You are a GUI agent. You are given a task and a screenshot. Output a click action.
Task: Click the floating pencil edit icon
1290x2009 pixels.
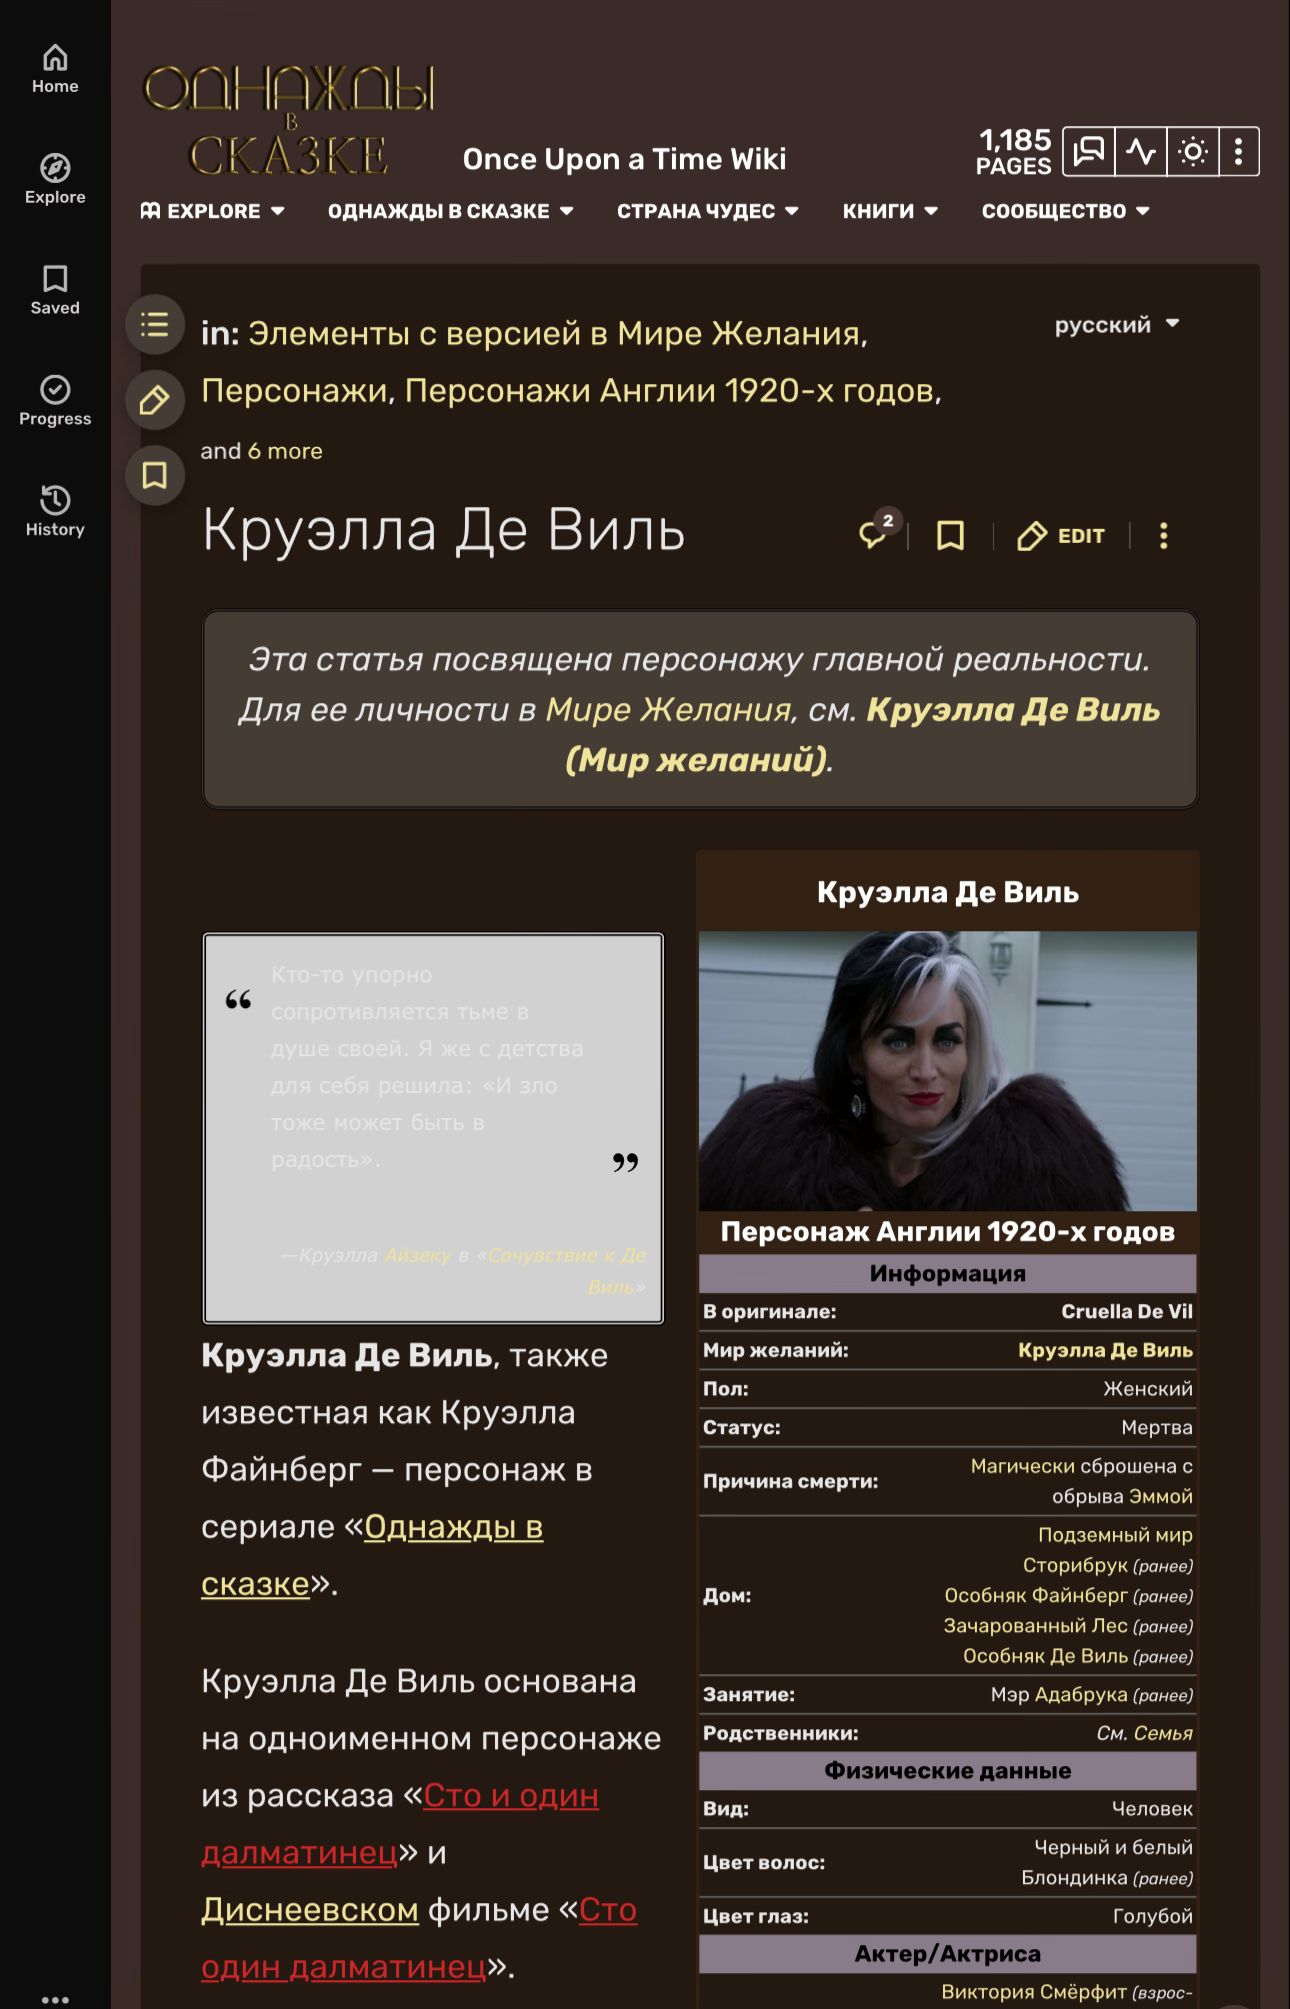155,400
